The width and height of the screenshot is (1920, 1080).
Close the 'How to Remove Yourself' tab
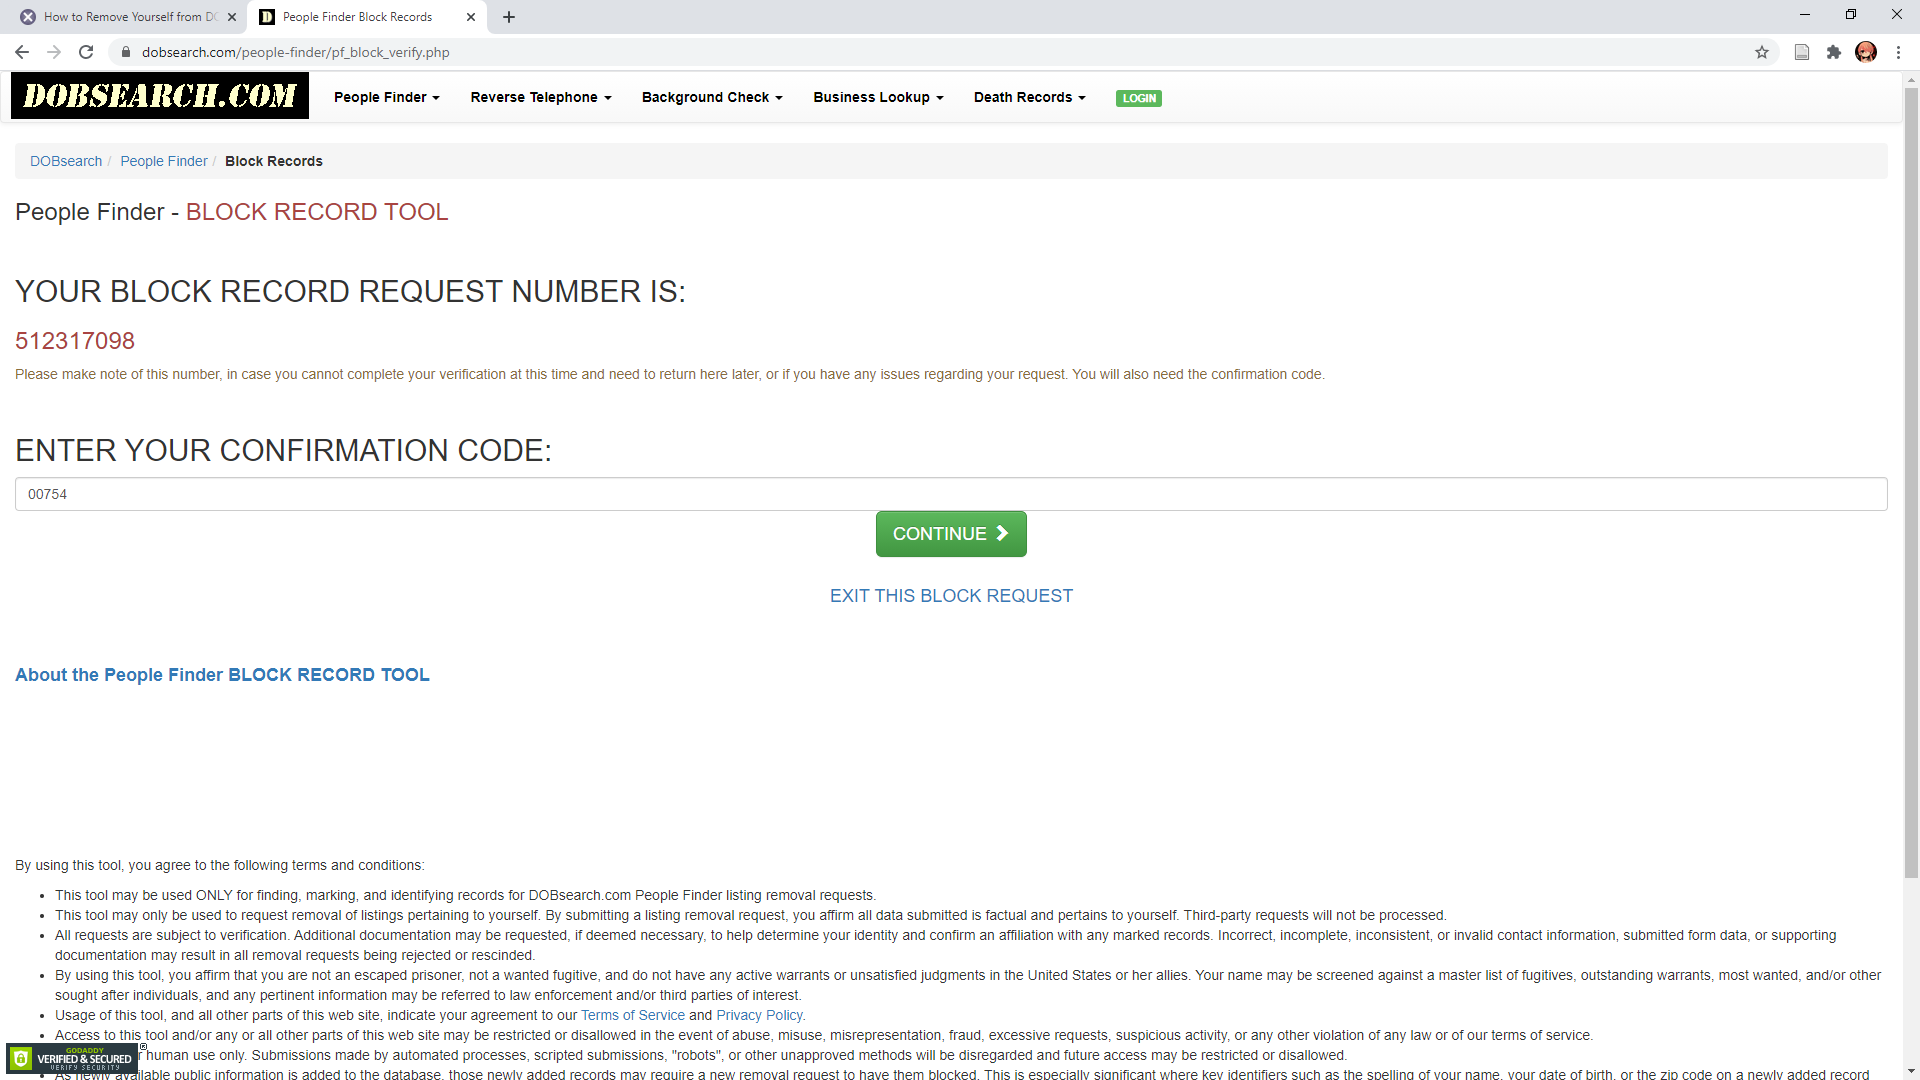[x=232, y=17]
